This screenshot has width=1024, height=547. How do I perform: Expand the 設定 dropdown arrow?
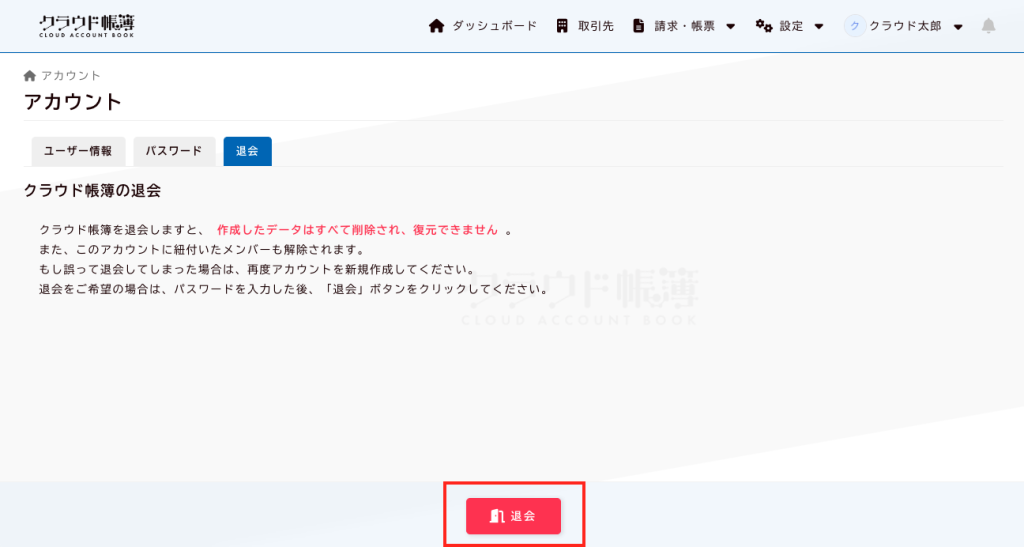coord(819,27)
